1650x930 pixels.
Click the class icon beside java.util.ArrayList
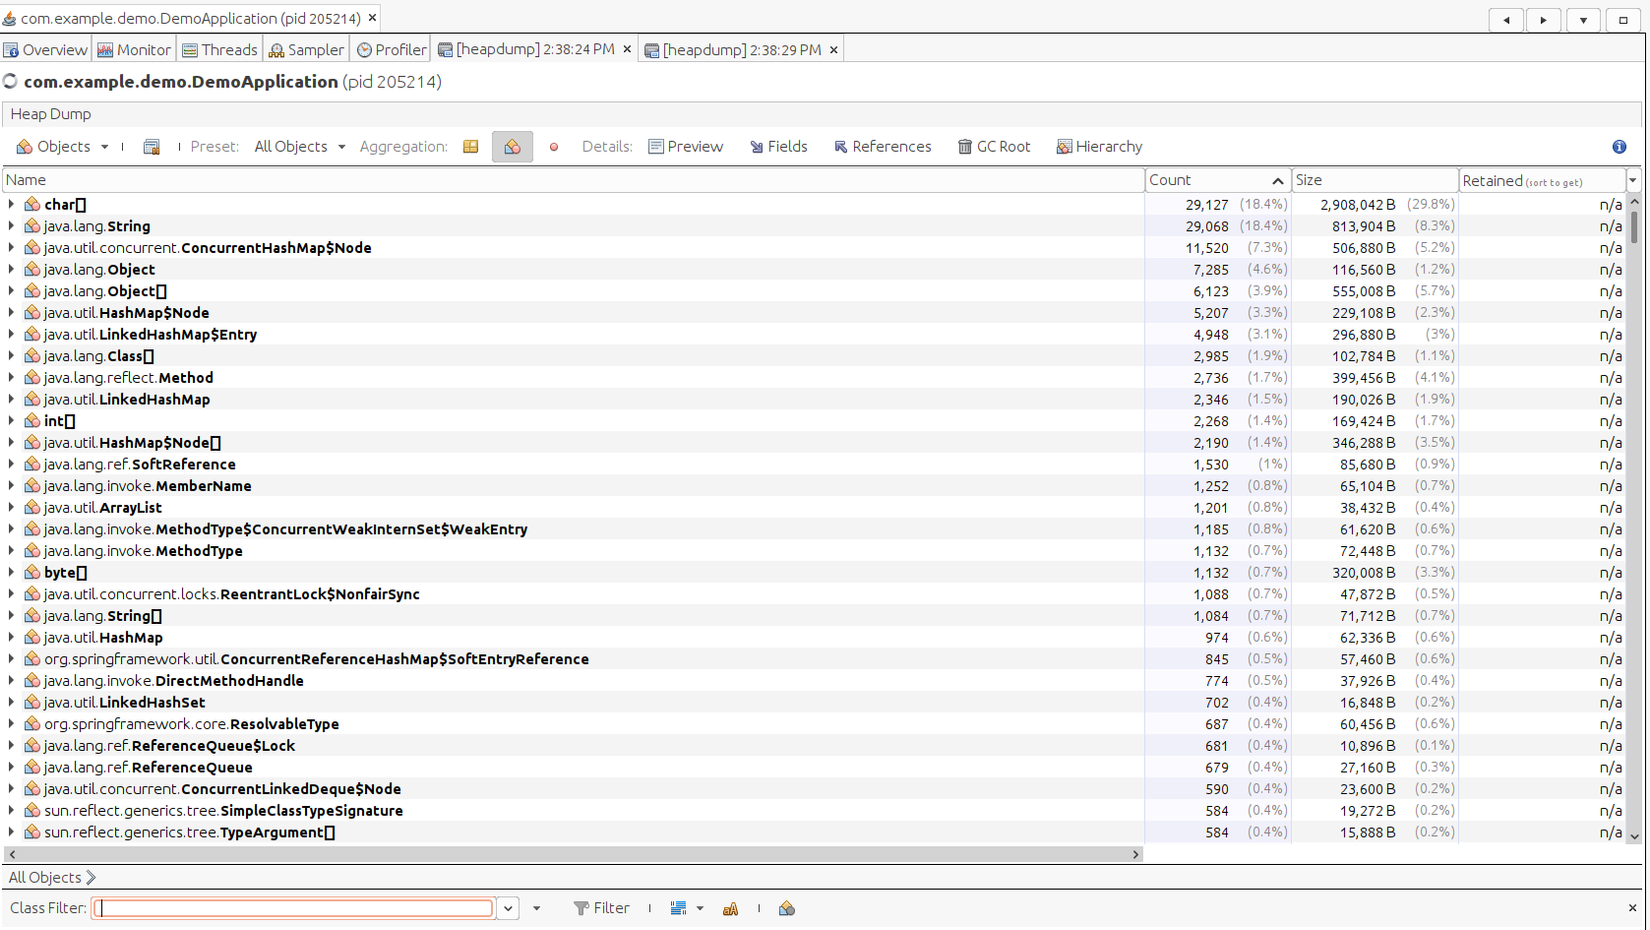[x=32, y=508]
